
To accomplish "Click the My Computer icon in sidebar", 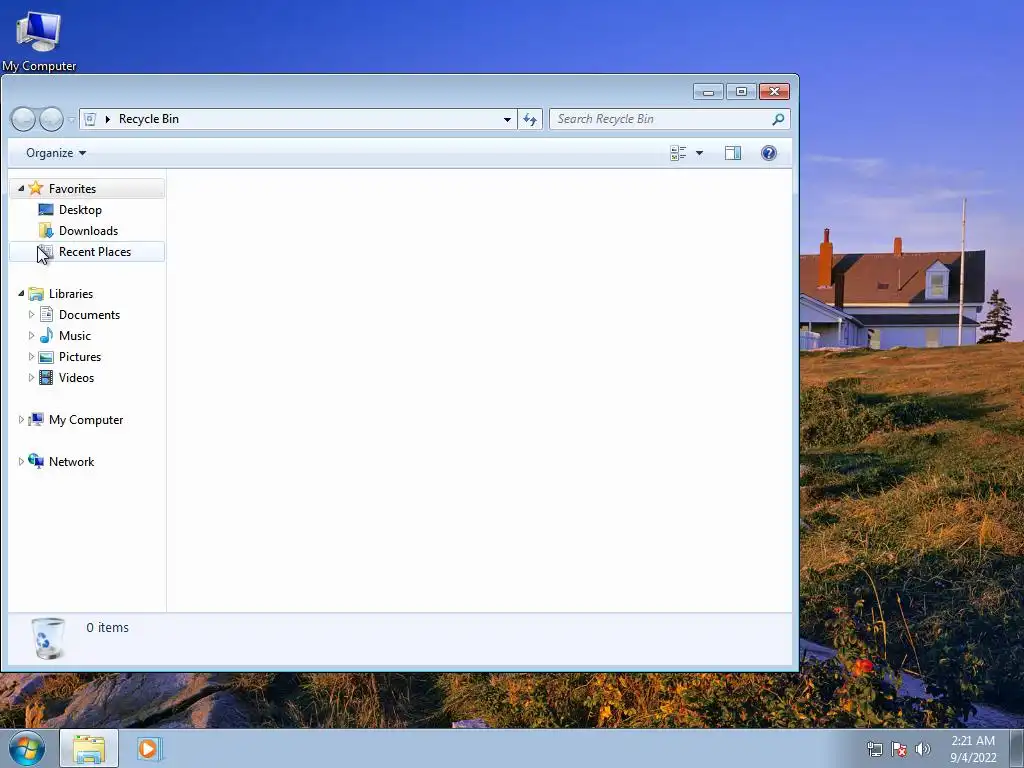I will (36, 419).
